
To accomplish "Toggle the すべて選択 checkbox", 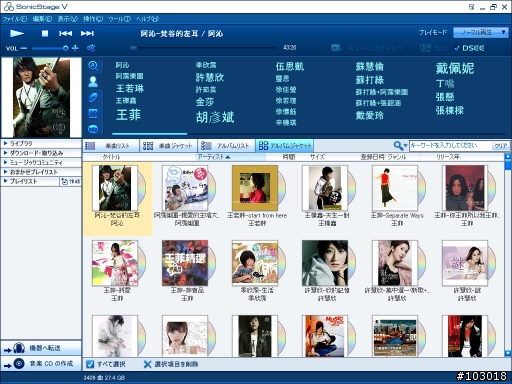I will 90,364.
